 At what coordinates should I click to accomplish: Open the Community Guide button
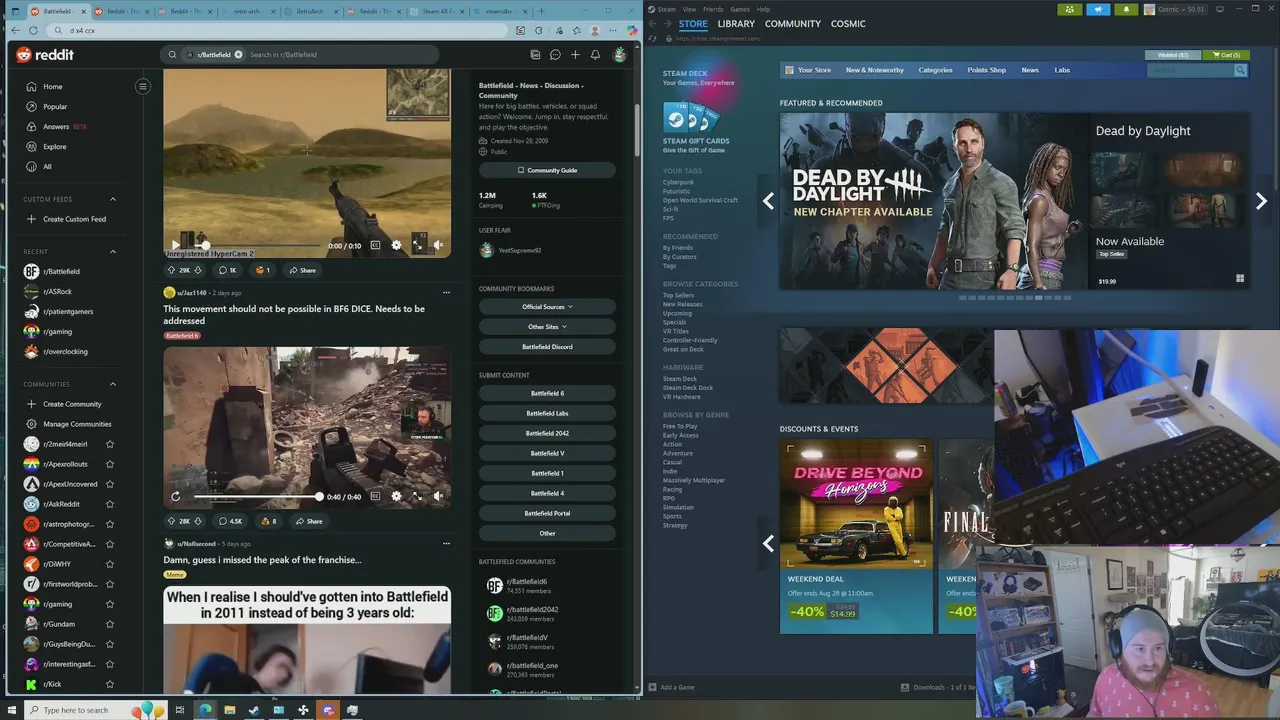[x=547, y=170]
